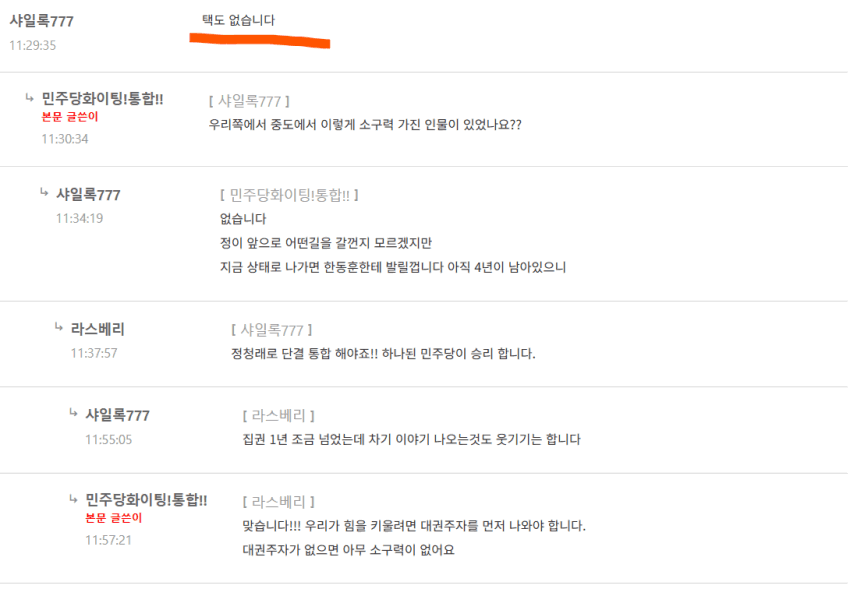Open the profile of top commenter 샤일록777
Screen dimensions: 850x596
42,21
